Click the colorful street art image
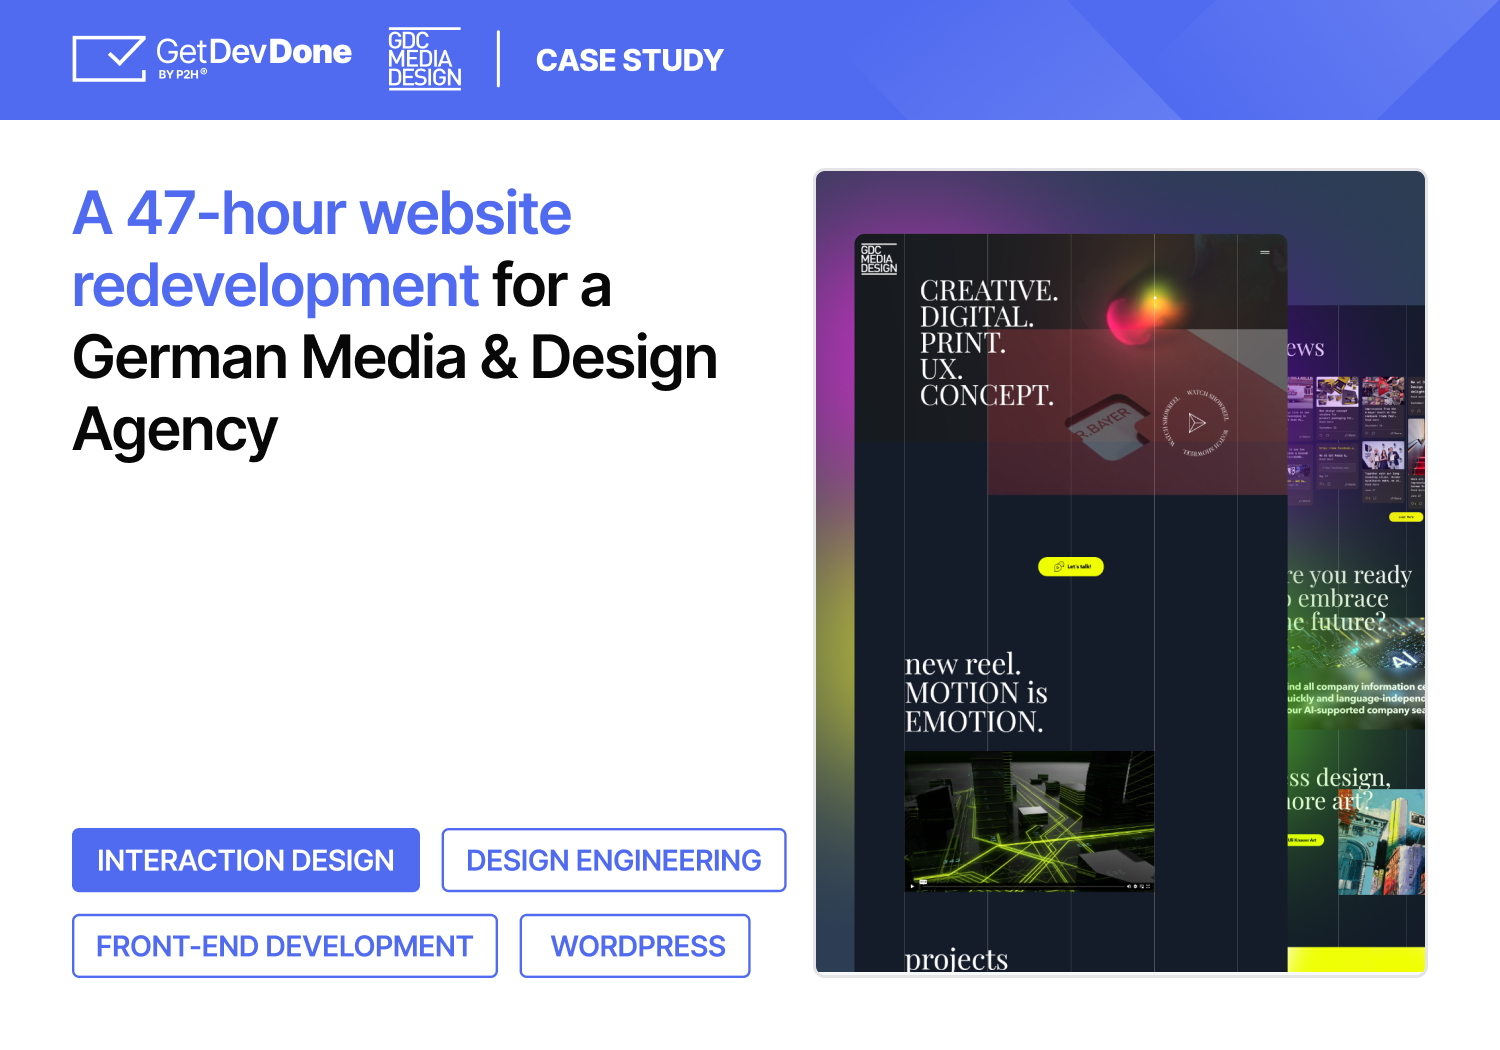This screenshot has height=1050, width=1500. click(x=1381, y=842)
